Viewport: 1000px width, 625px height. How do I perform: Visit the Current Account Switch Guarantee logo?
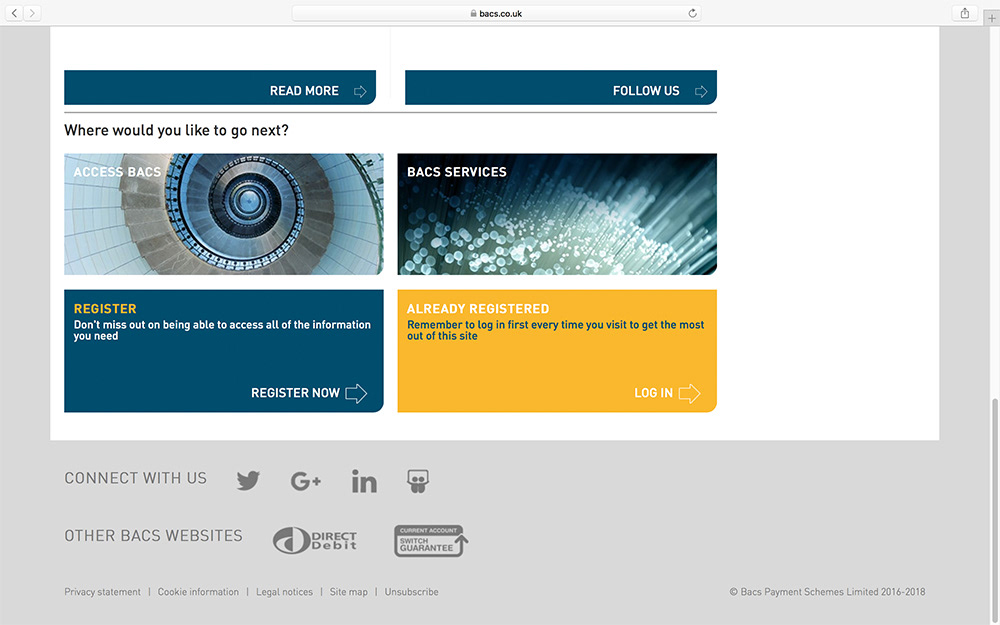(431, 541)
